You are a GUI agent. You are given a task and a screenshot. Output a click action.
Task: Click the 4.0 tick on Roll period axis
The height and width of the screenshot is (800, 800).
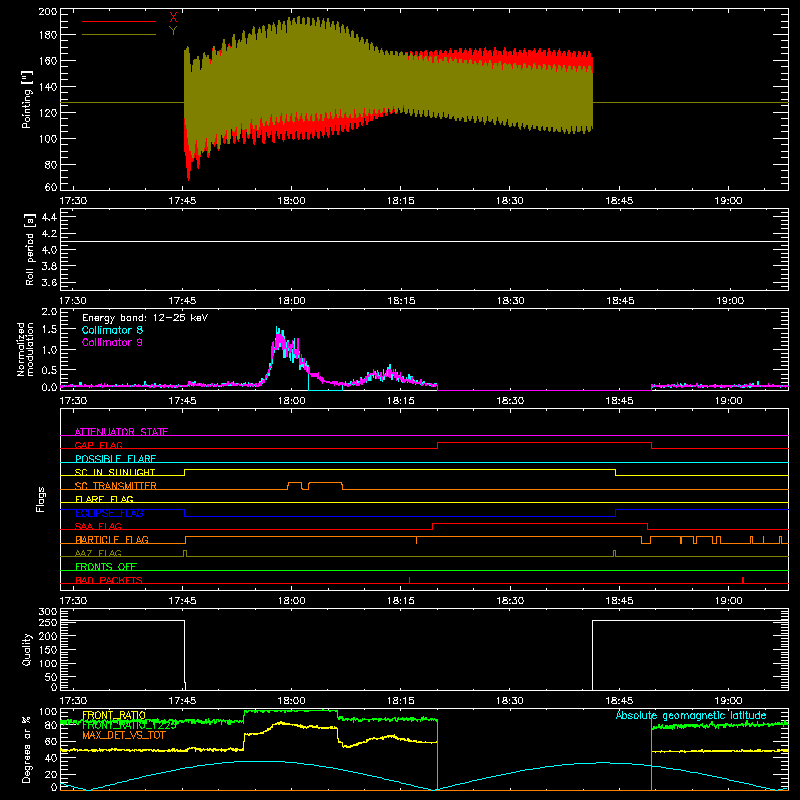click(49, 250)
